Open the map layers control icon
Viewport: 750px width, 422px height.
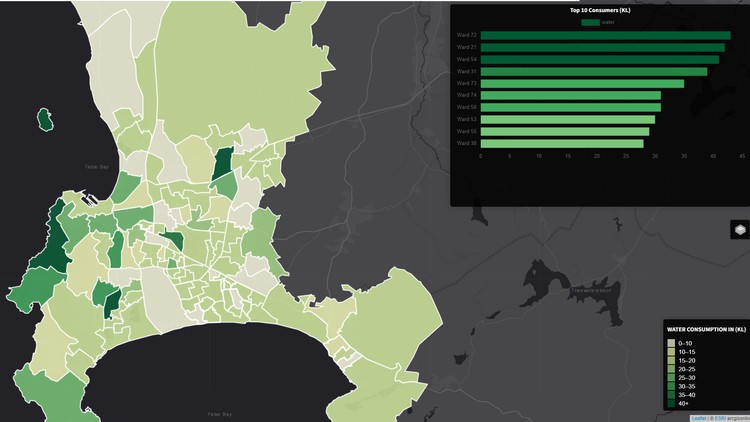tap(739, 230)
